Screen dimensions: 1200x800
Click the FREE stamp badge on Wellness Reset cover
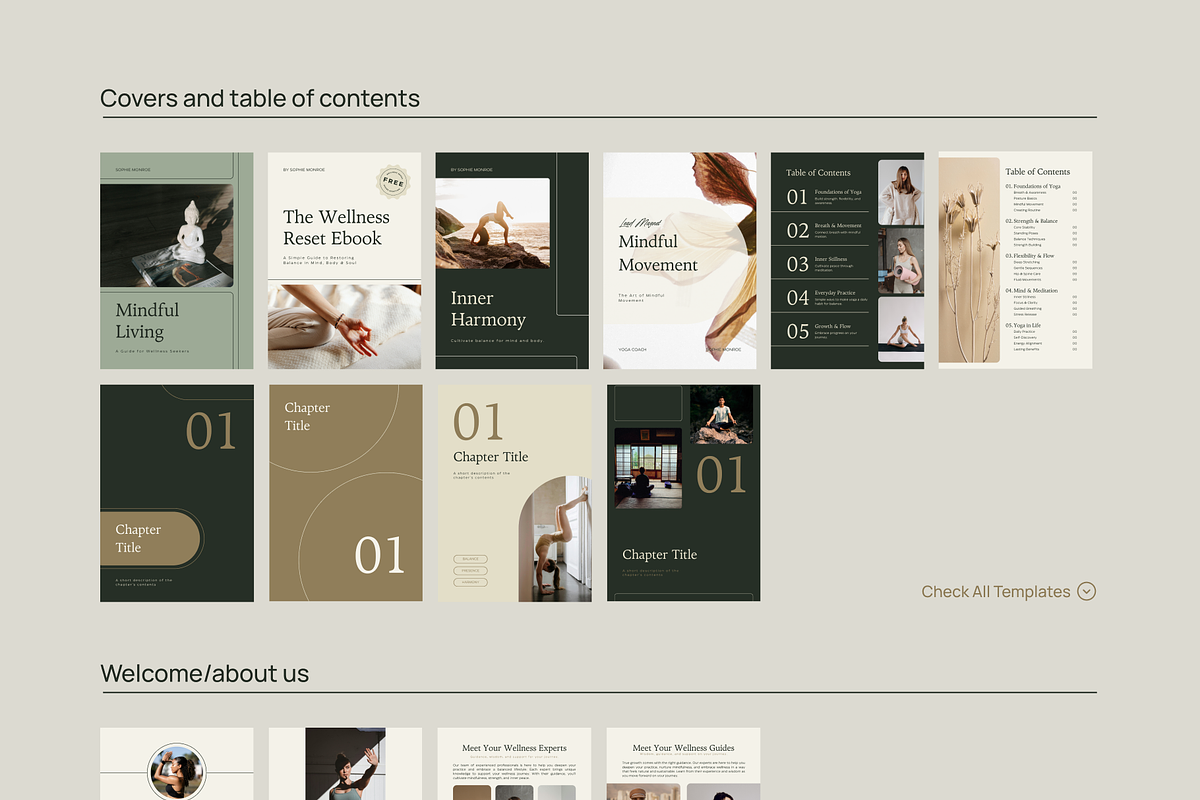point(393,181)
